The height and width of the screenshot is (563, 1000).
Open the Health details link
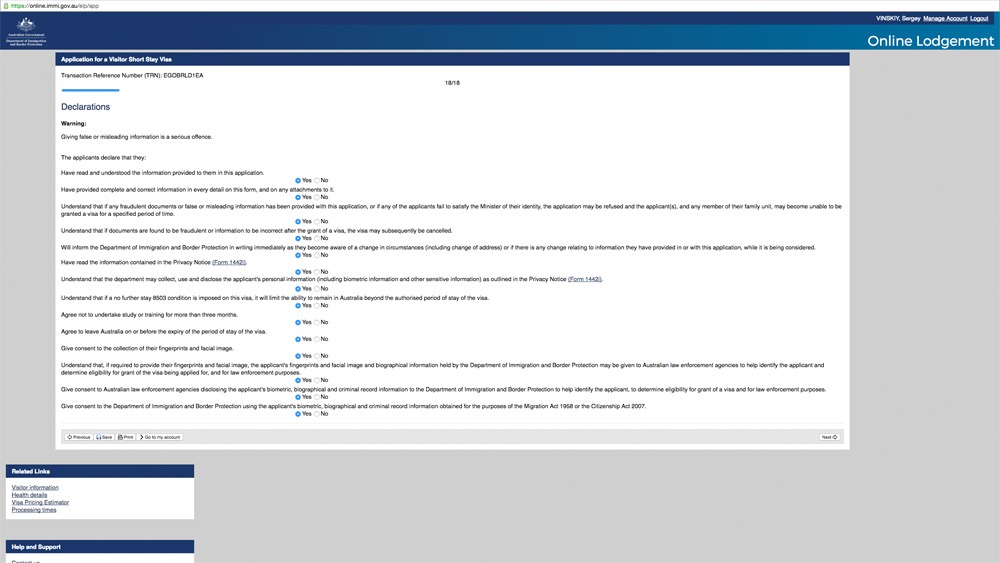click(x=29, y=495)
